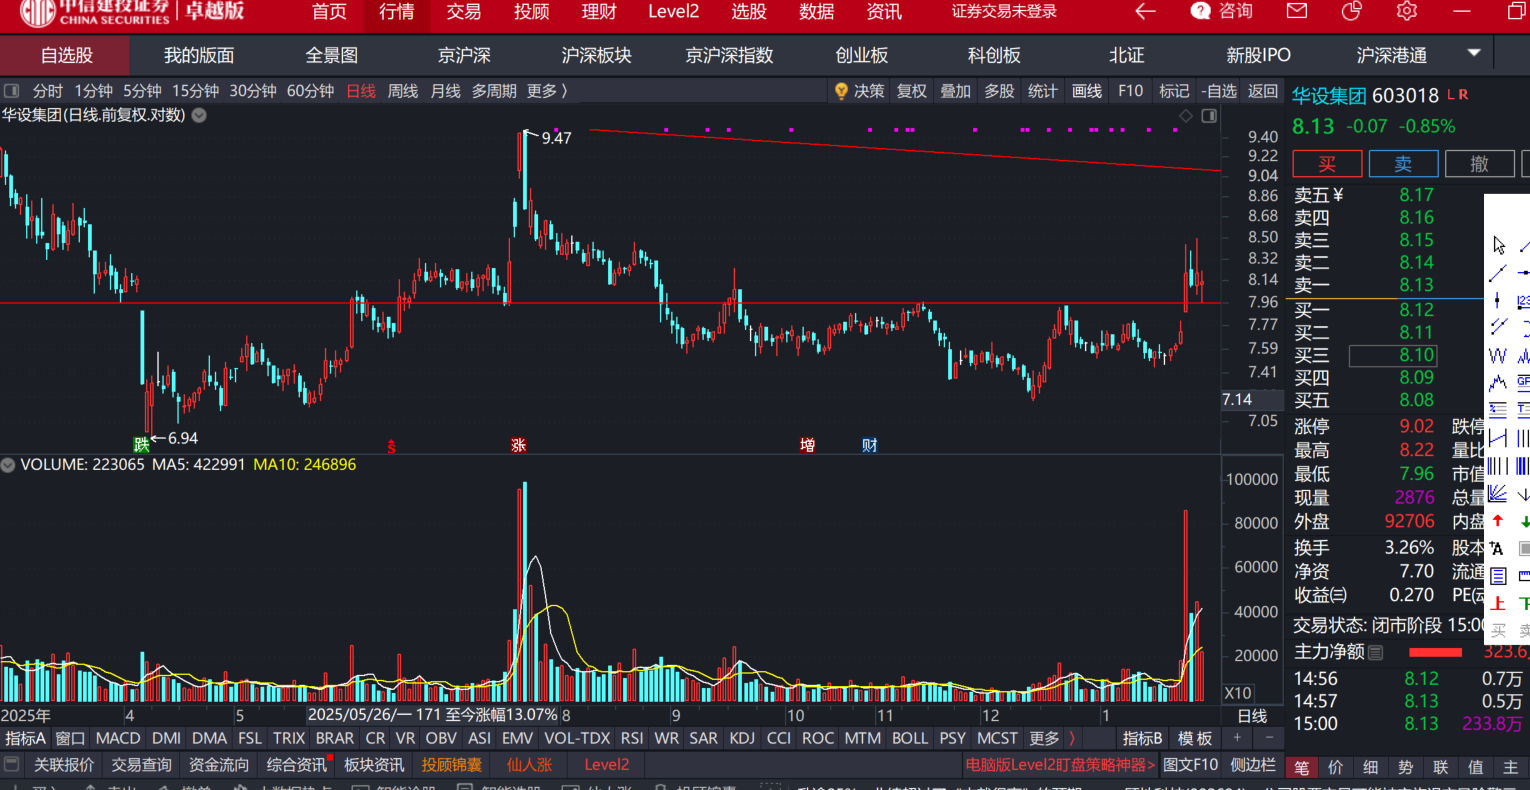
Task: Expand 更多 period options
Action: (x=546, y=91)
